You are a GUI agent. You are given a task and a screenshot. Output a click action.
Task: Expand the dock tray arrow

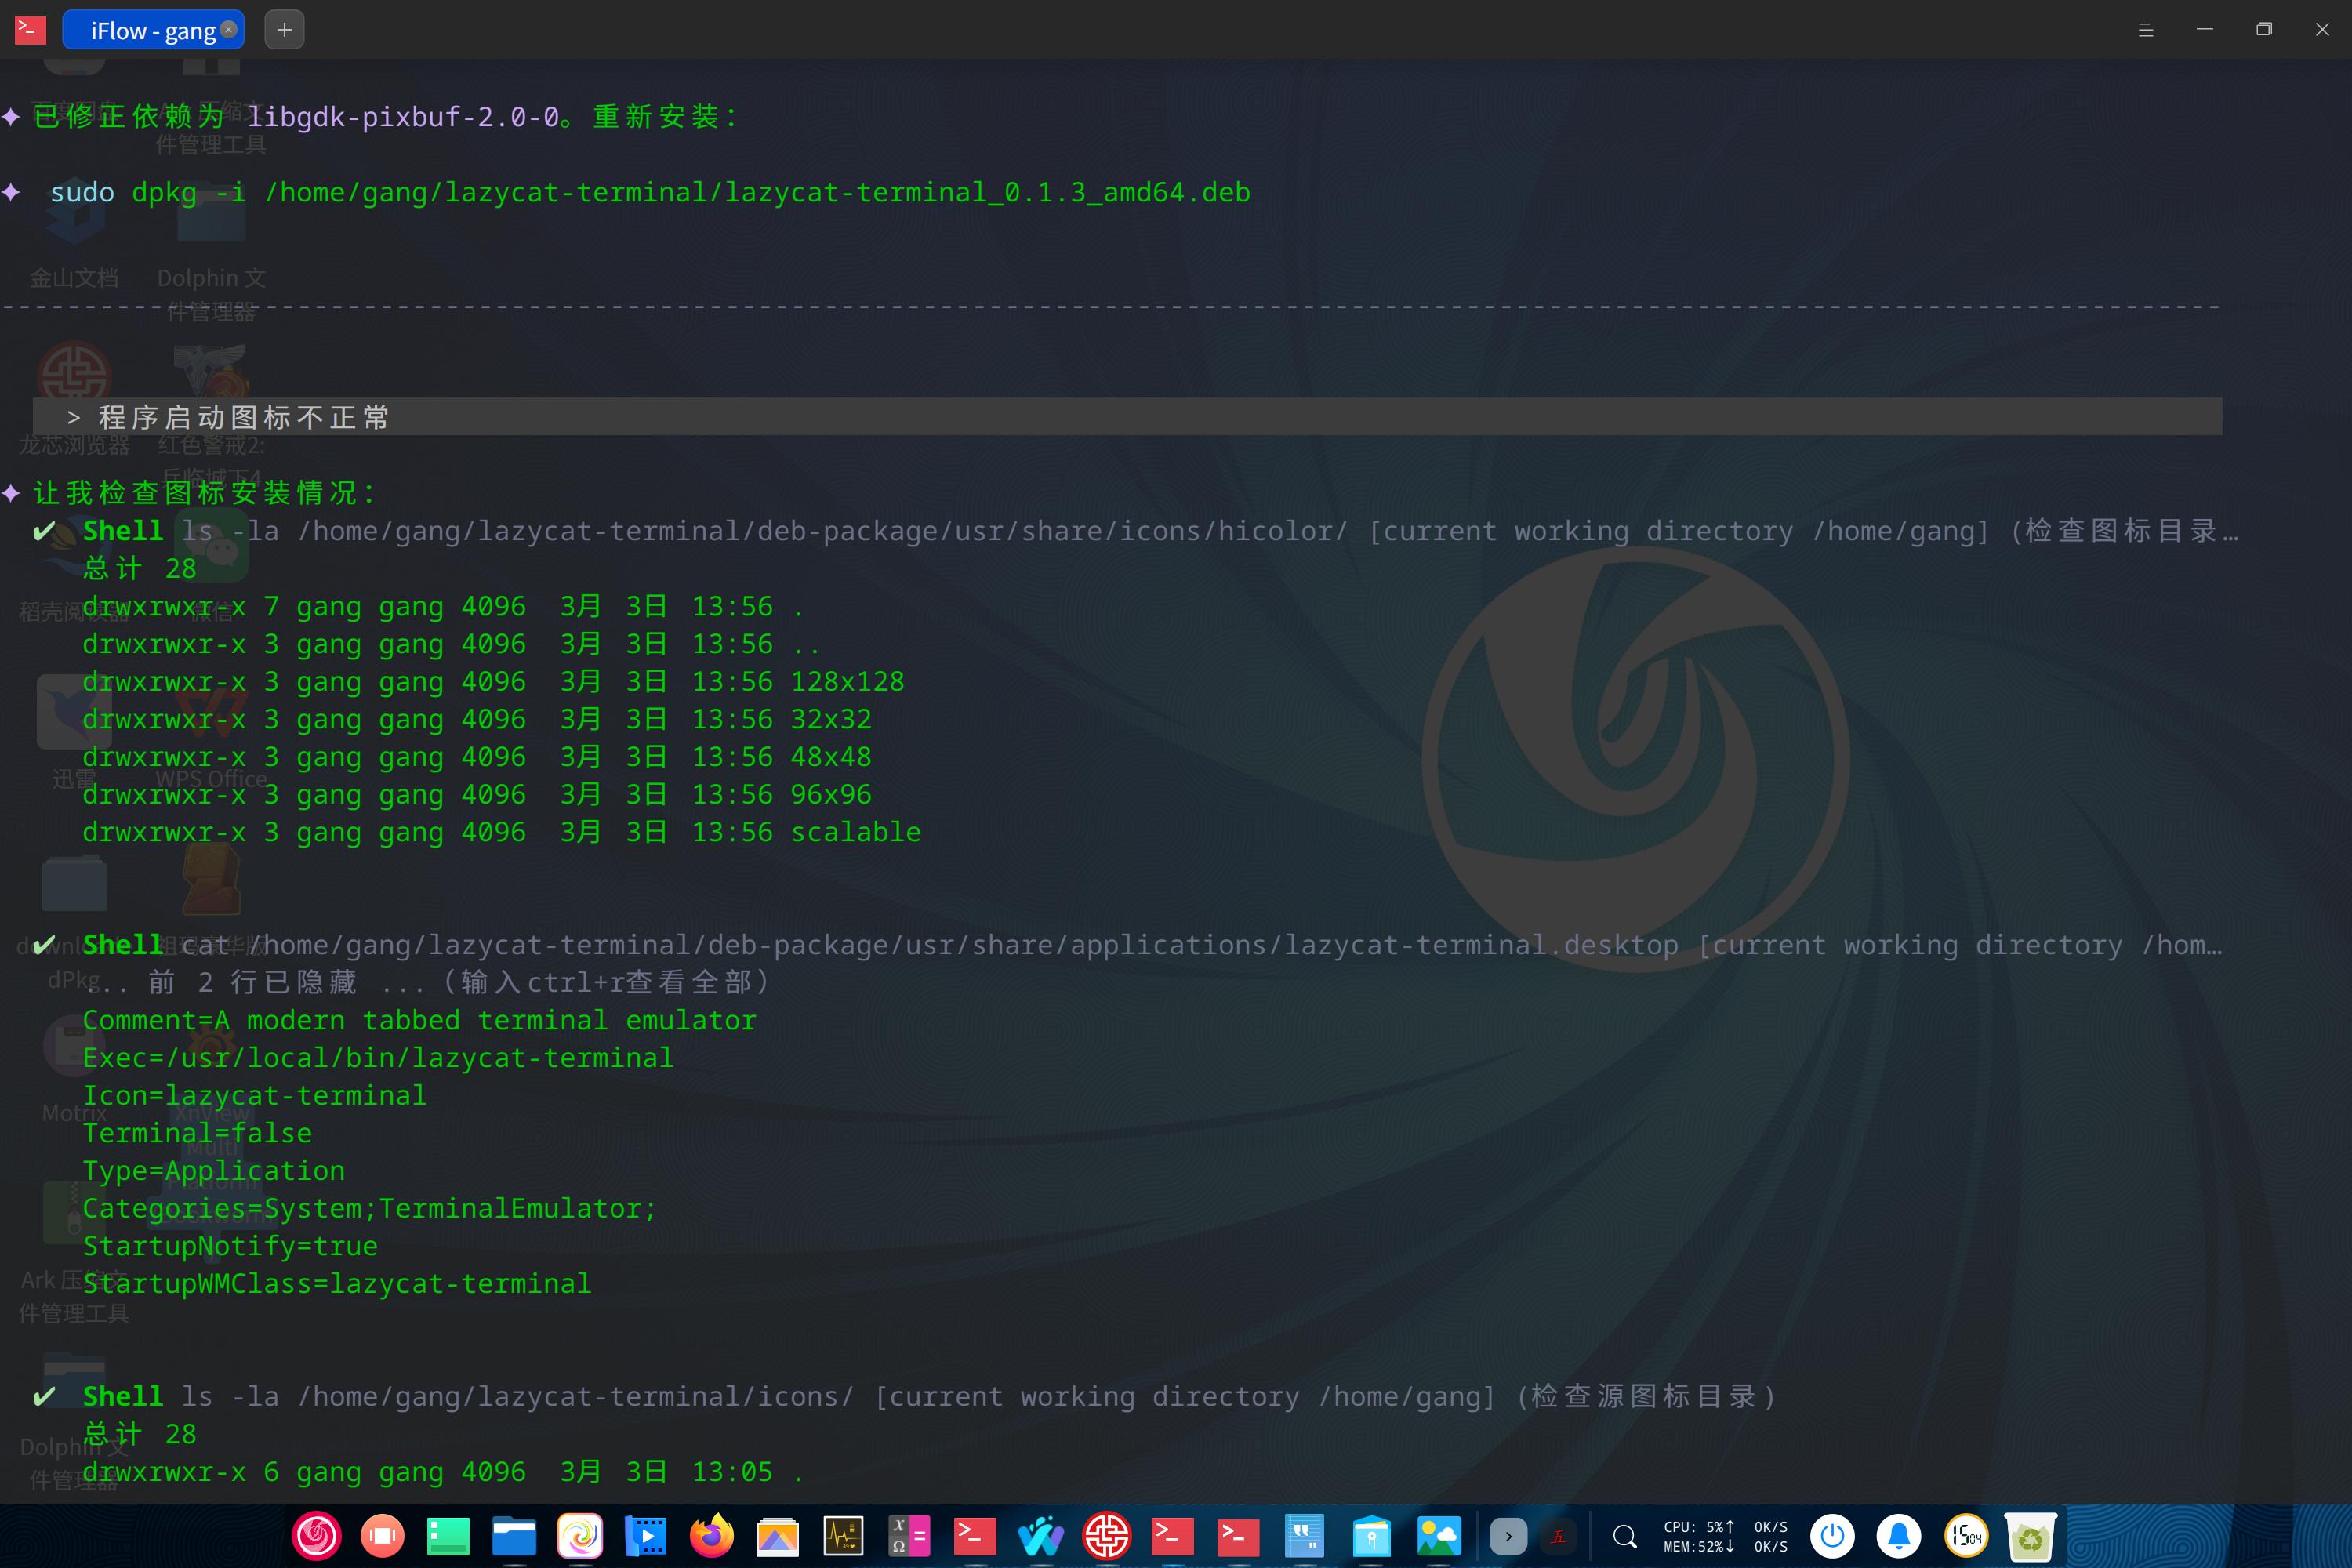(x=1508, y=1536)
